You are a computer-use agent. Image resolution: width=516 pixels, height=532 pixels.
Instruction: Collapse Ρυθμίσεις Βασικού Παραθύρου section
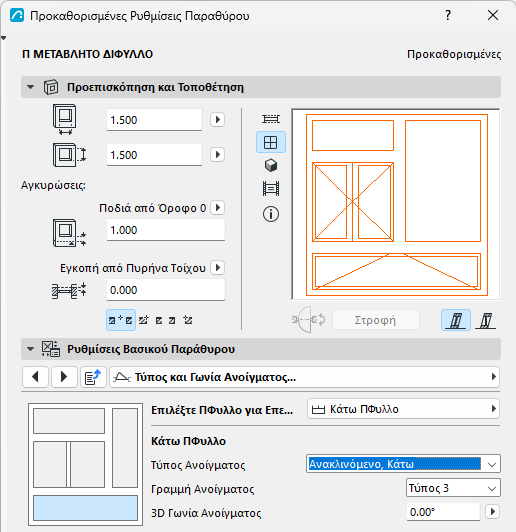point(31,349)
